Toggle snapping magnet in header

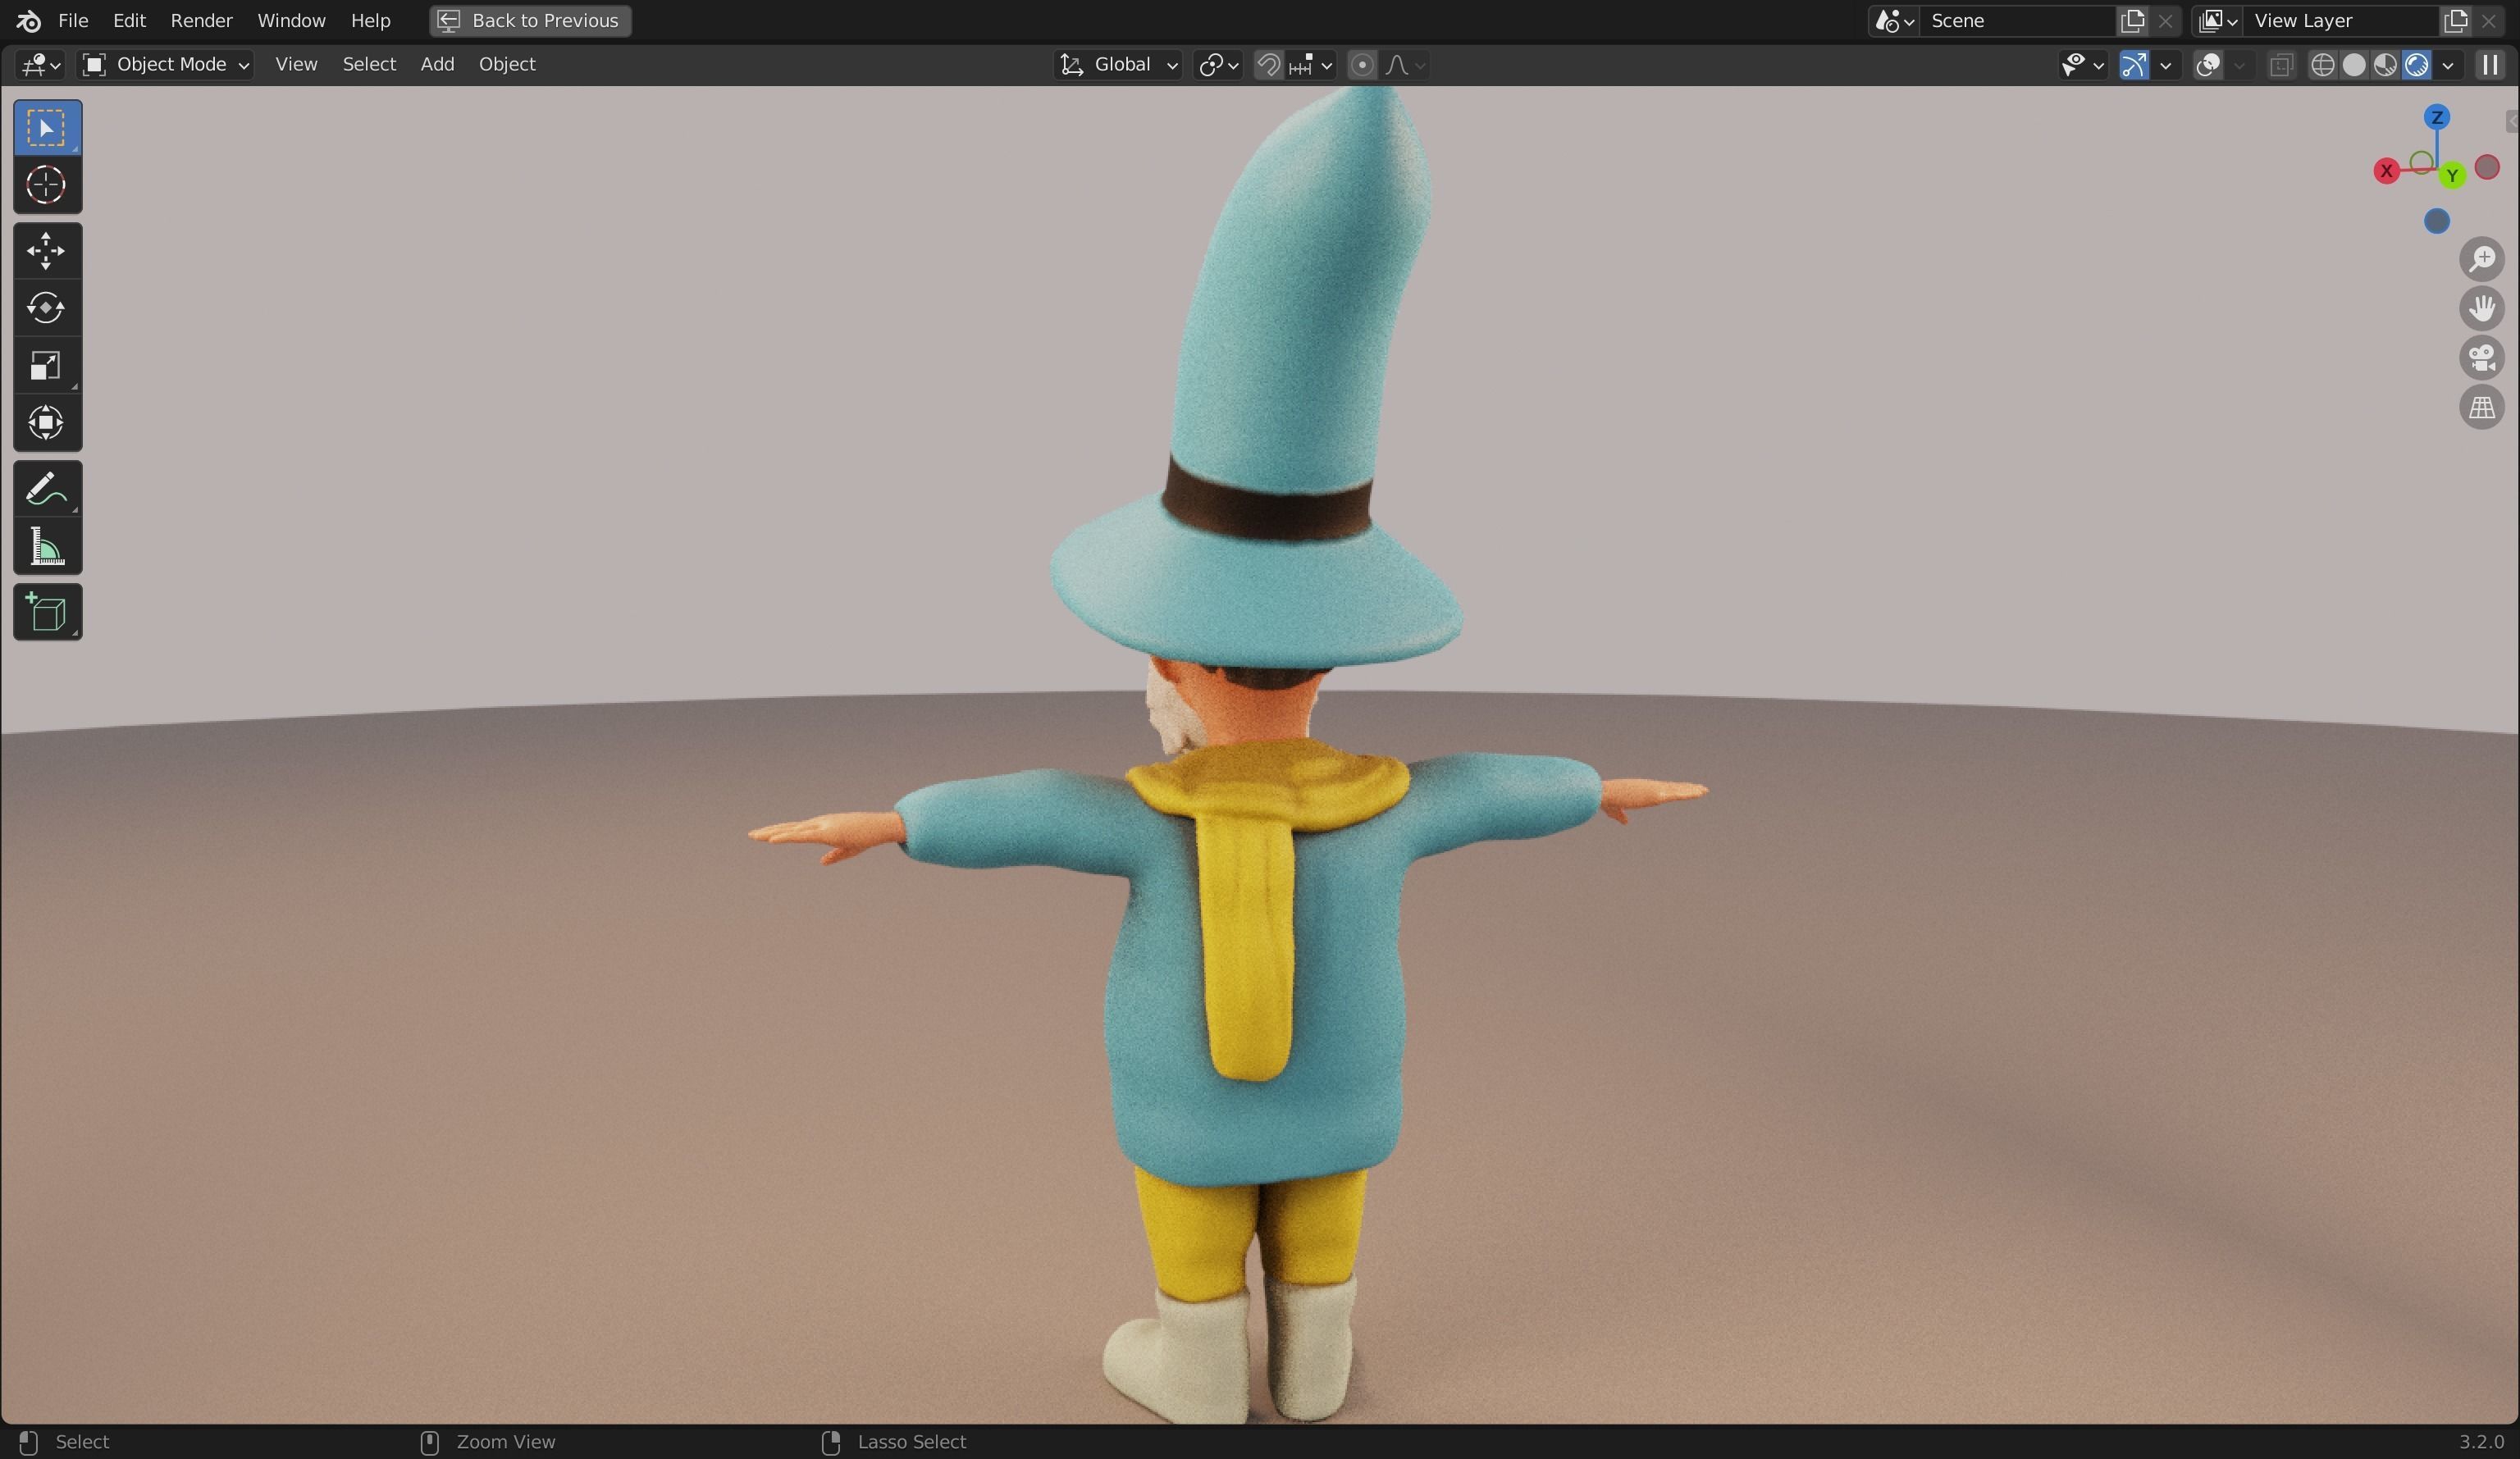1268,65
